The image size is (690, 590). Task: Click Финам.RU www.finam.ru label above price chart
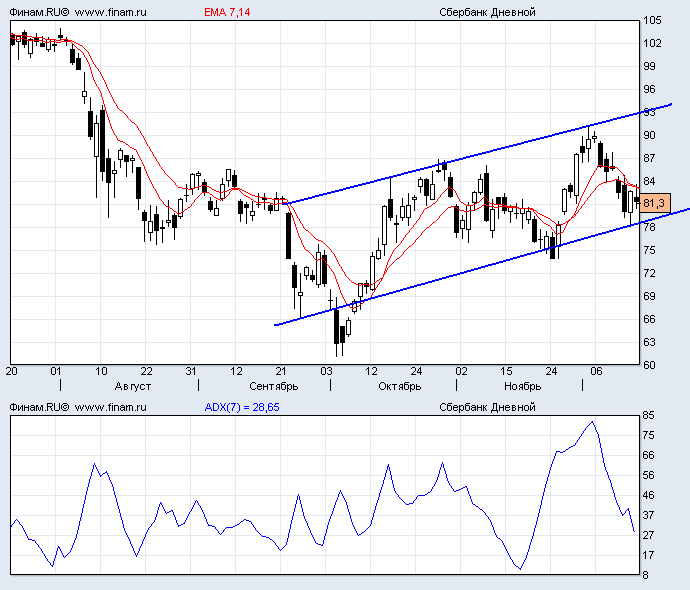point(78,12)
